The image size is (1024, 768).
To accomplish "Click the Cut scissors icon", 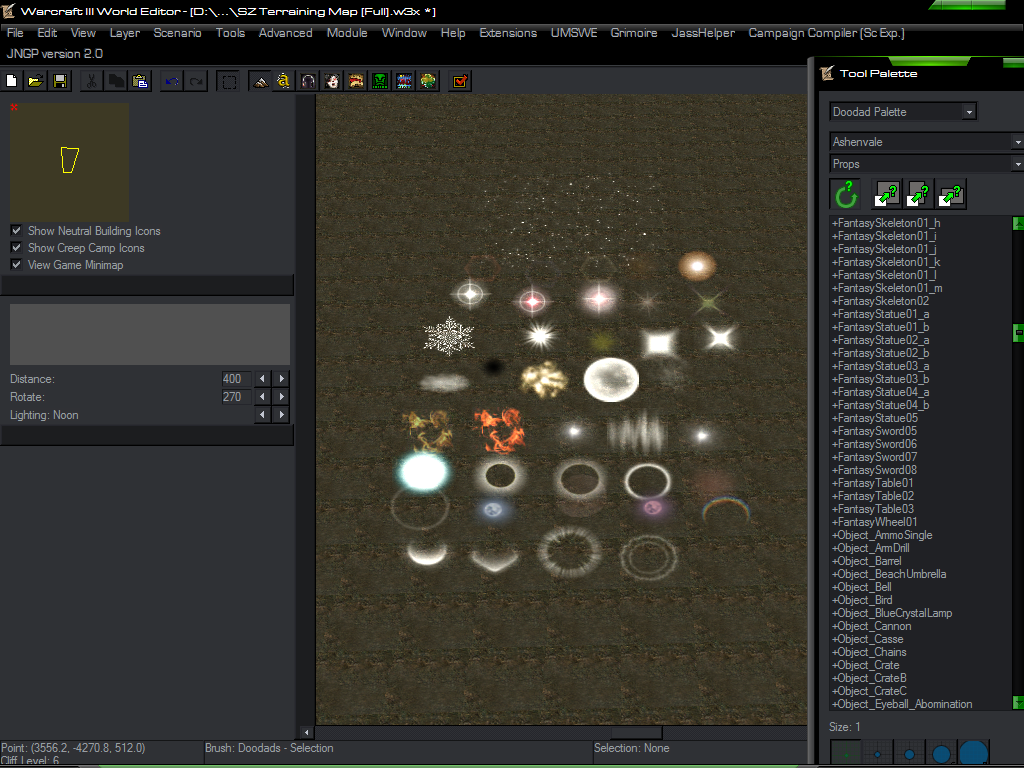I will pyautogui.click(x=91, y=81).
